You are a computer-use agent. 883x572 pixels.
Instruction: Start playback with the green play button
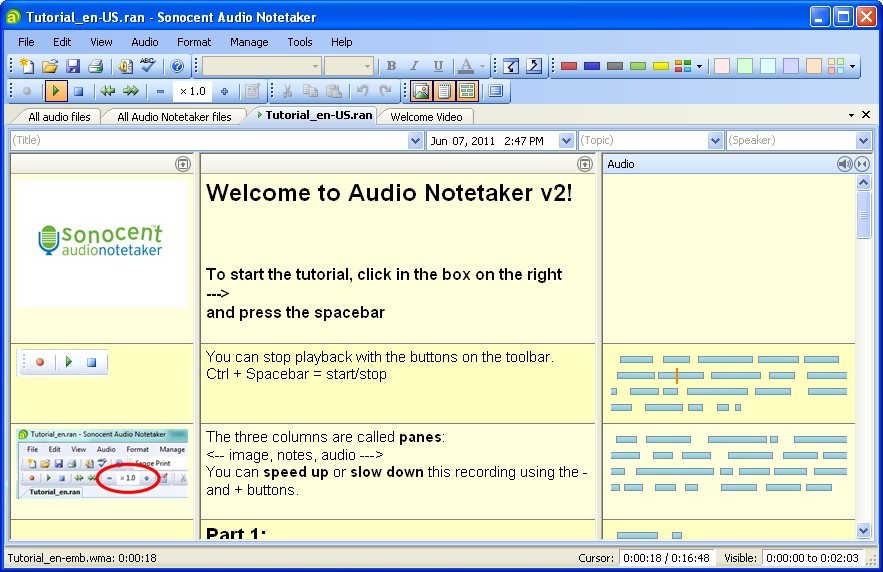pos(55,91)
